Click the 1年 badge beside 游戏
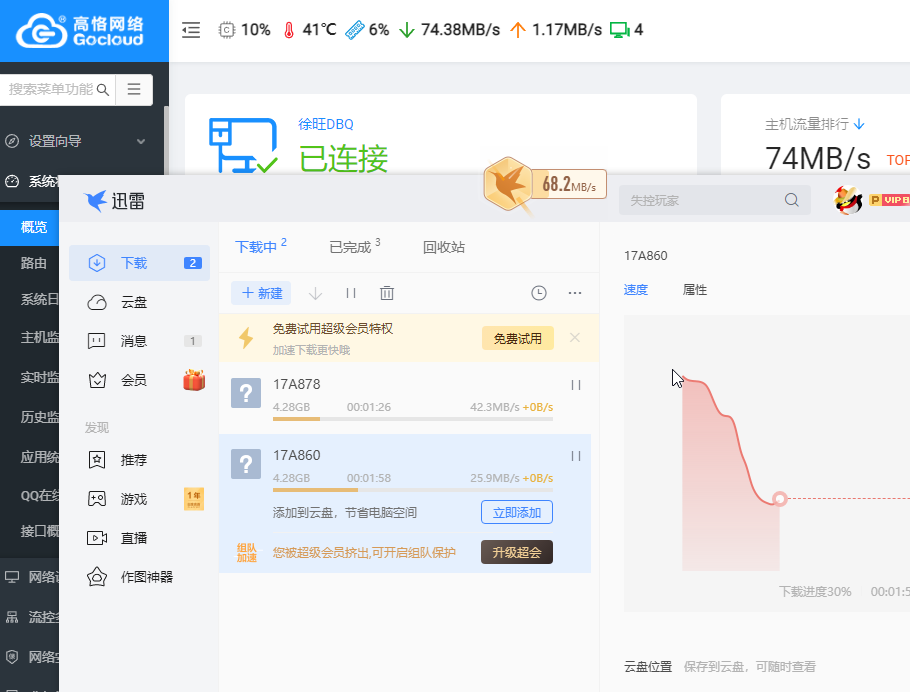This screenshot has height=692, width=910. [x=194, y=499]
